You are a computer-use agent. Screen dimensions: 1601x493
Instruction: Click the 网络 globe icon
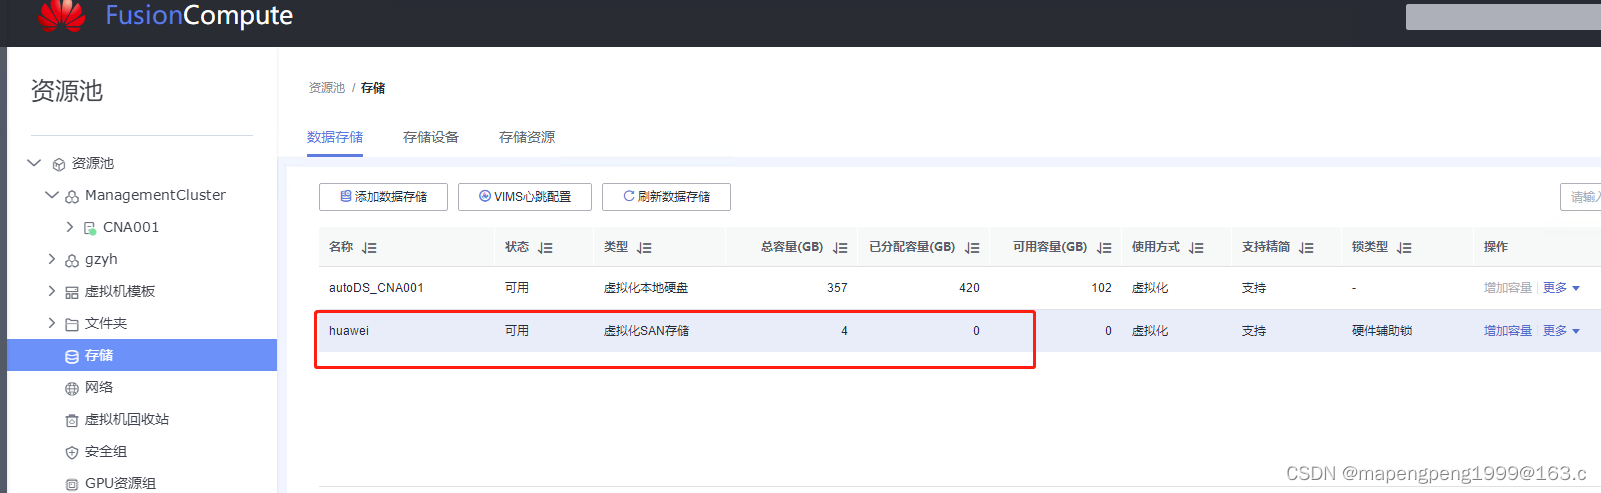72,388
